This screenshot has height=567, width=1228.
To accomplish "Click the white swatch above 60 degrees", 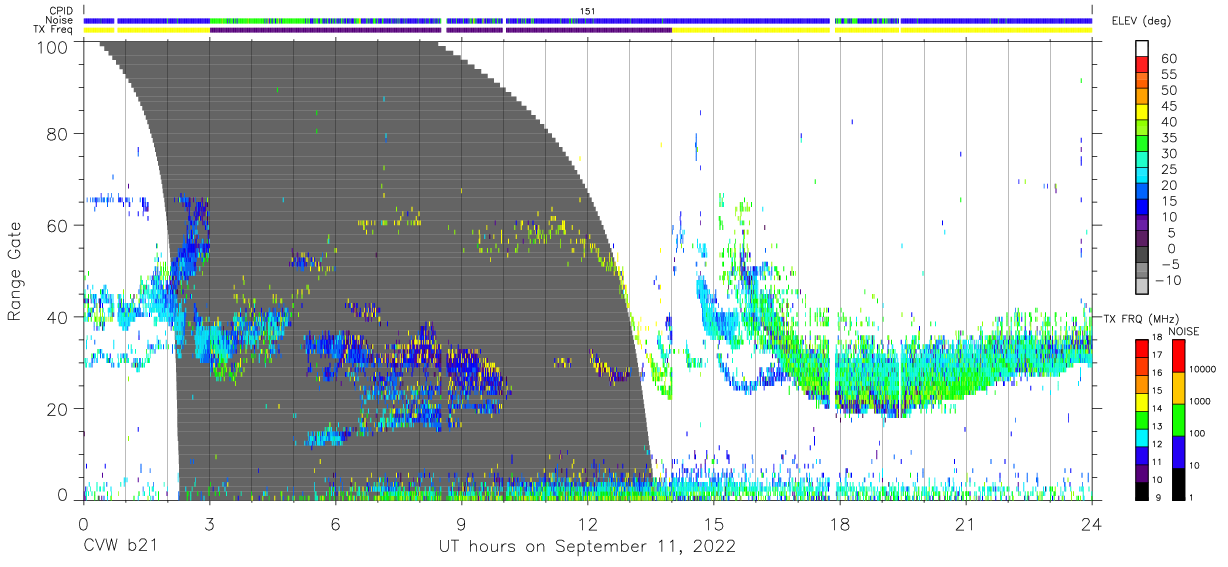I will pos(1141,49).
